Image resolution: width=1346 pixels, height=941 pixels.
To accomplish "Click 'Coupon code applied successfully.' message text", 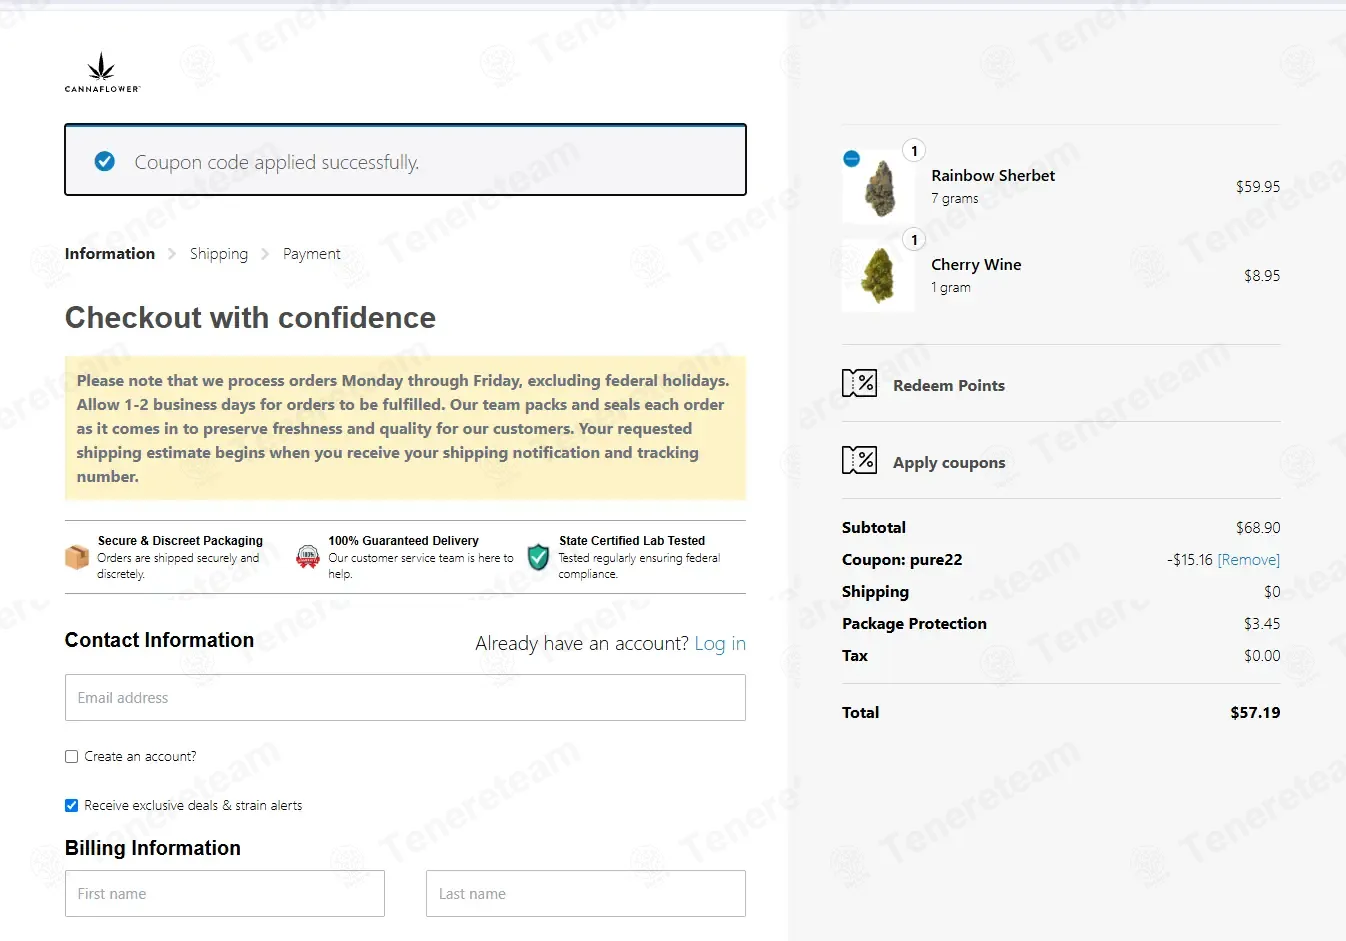I will [x=277, y=162].
